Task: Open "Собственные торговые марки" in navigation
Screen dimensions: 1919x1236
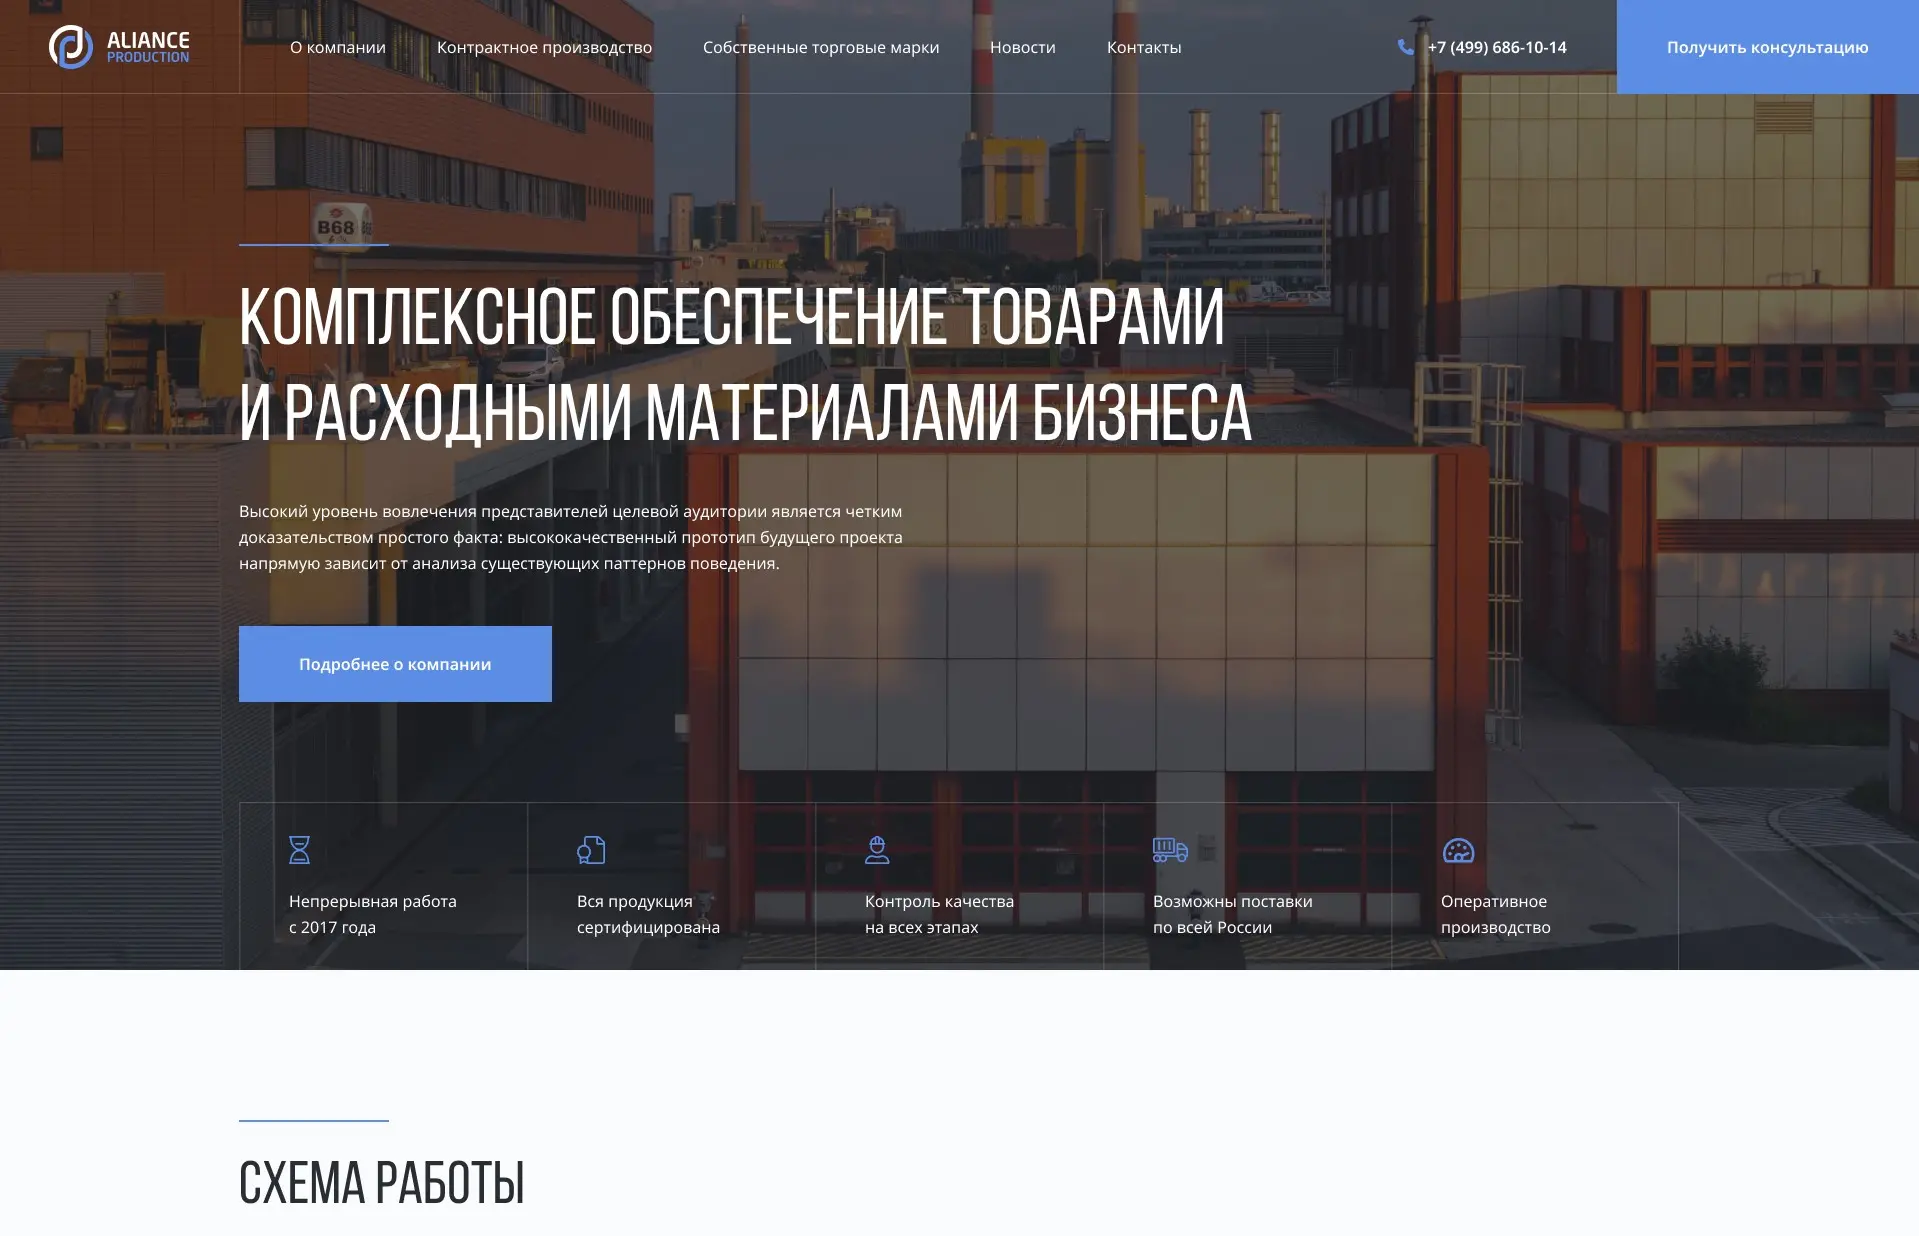Action: point(820,47)
